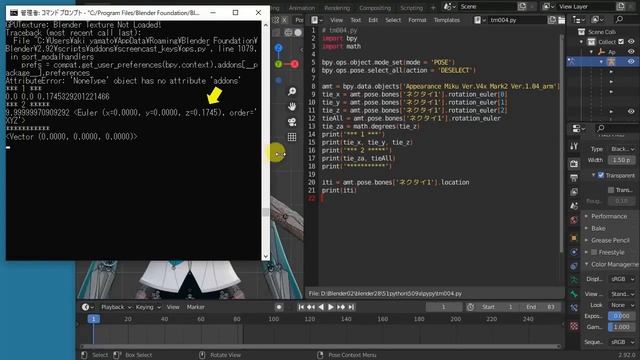
Task: Uncheck the Transparent film checkbox
Action: click(x=601, y=175)
